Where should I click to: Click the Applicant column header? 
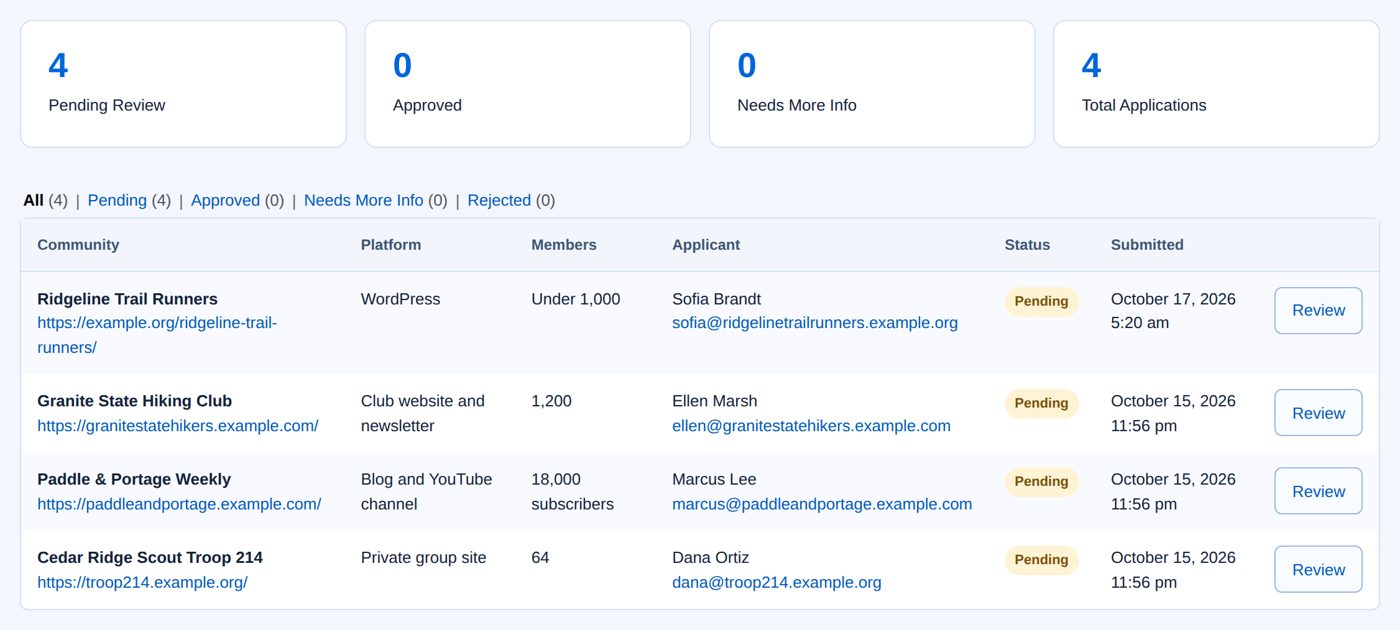pyautogui.click(x=706, y=245)
